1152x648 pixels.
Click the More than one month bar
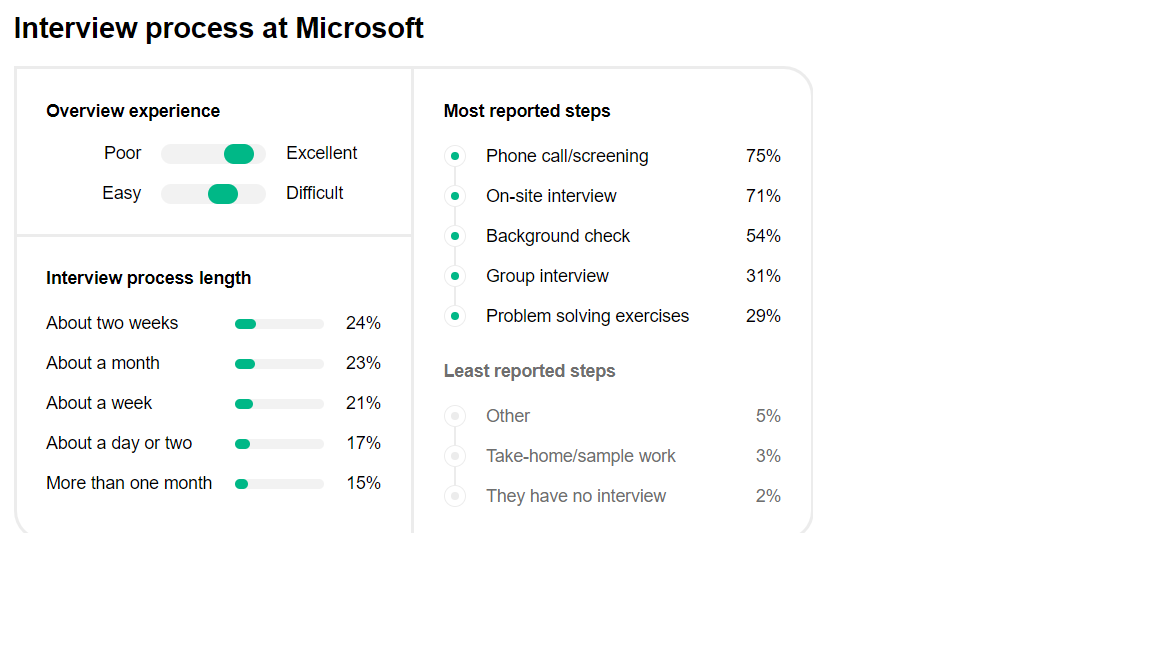tap(279, 484)
